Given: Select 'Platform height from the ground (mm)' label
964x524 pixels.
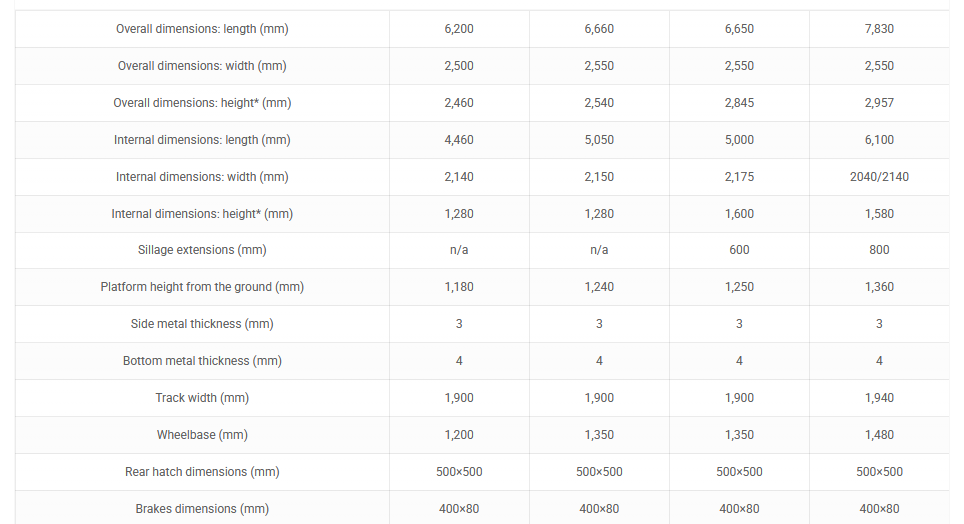Looking at the screenshot, I should 202,287.
